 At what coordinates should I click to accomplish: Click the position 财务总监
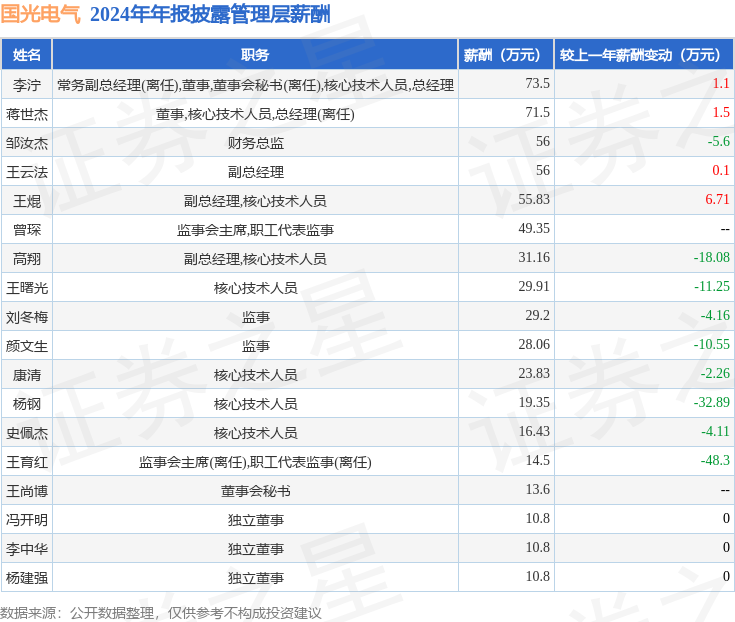(255, 143)
